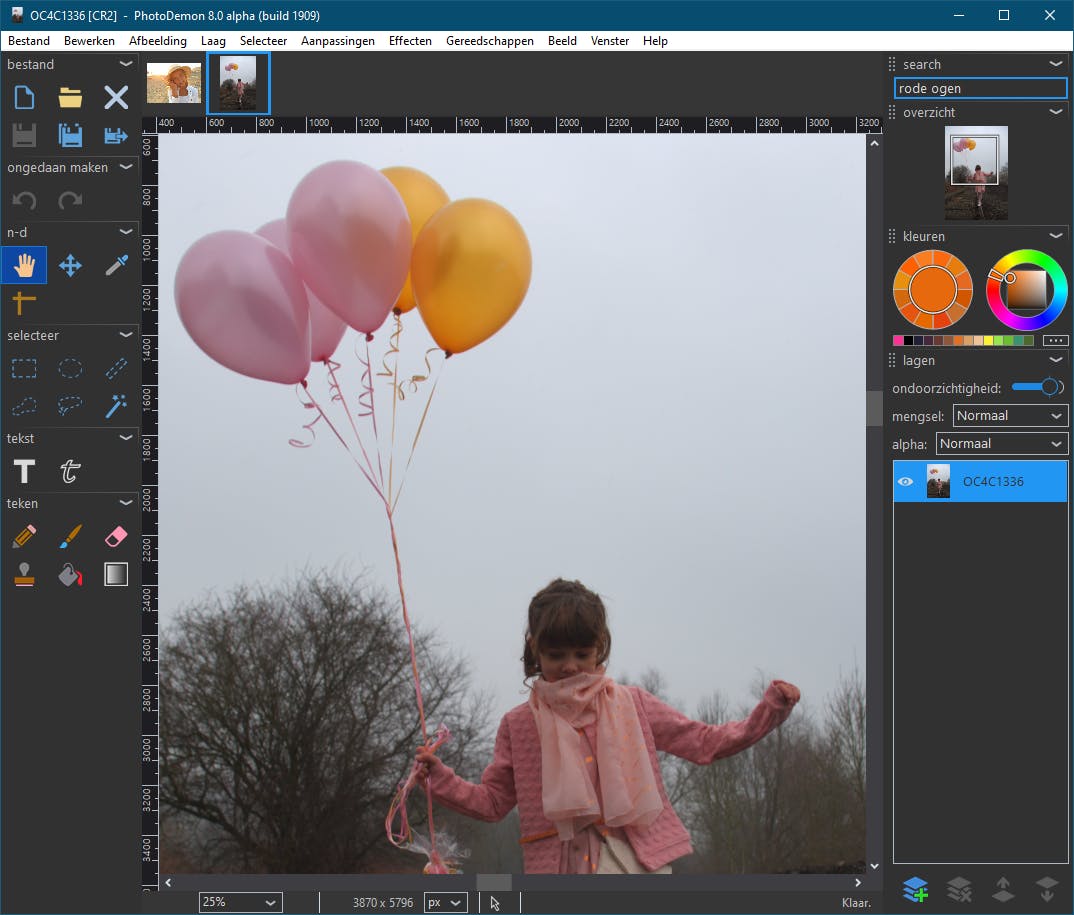Select the move layer tool
The width and height of the screenshot is (1074, 915).
tap(70, 265)
